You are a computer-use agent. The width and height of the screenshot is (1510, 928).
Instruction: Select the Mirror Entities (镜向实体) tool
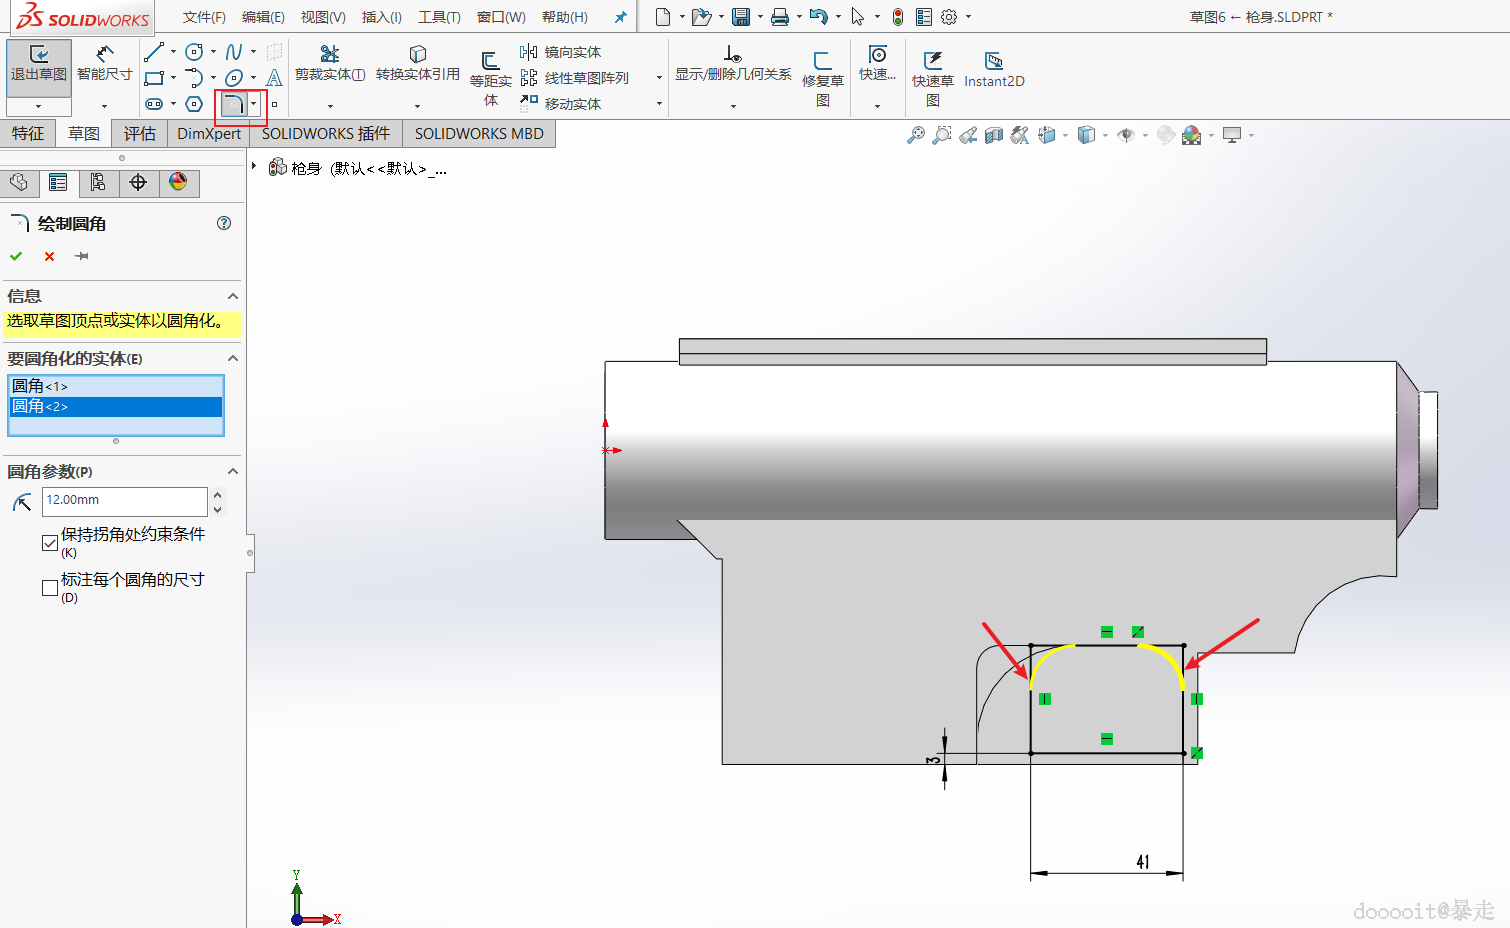(x=561, y=52)
